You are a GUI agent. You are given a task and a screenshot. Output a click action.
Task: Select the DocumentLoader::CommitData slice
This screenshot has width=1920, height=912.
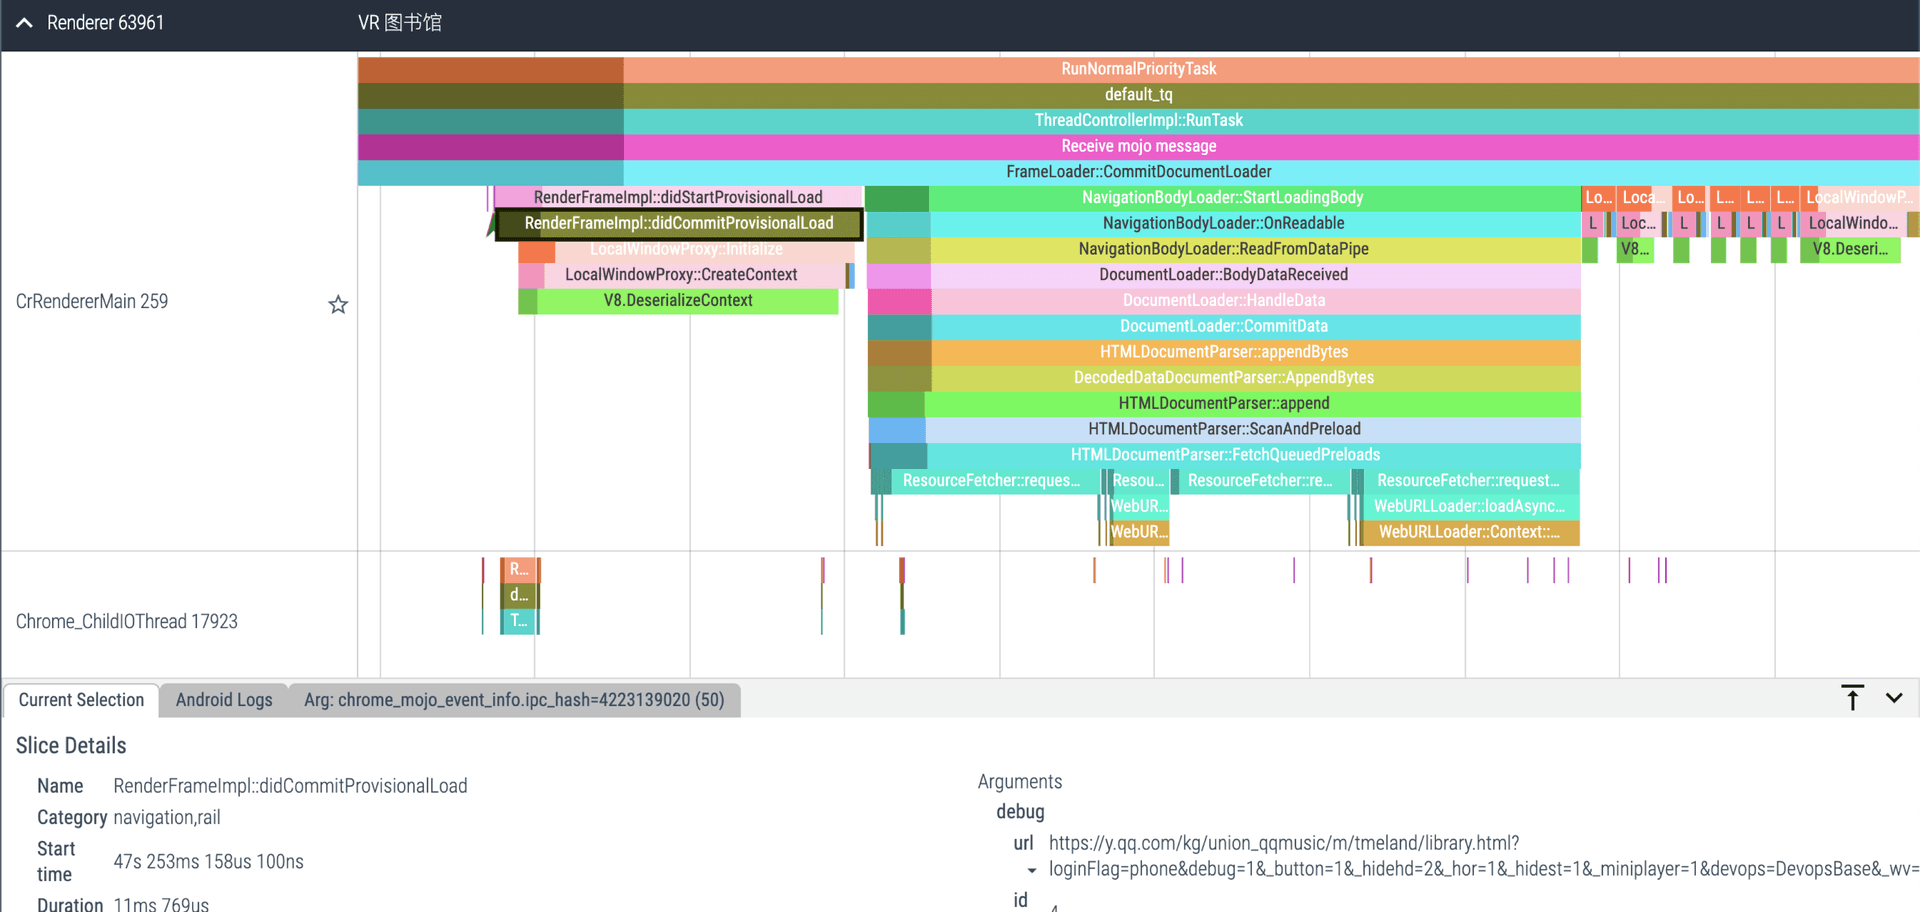click(1223, 326)
